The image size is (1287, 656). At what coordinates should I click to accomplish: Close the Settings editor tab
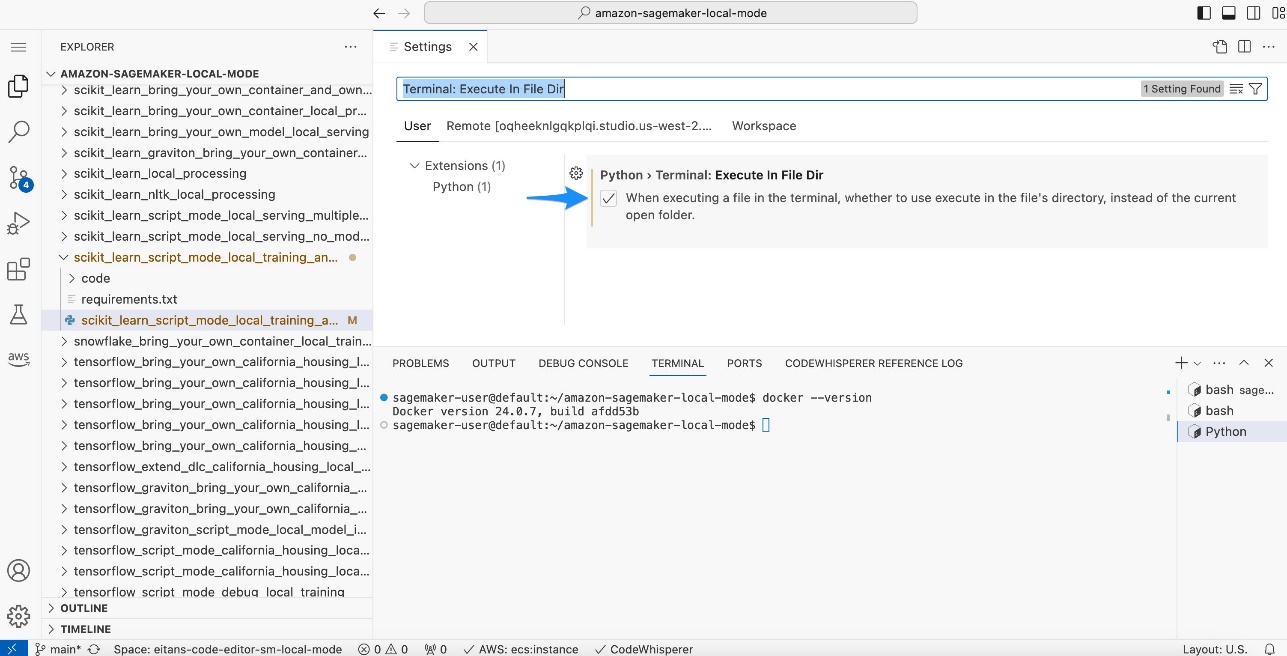473,47
